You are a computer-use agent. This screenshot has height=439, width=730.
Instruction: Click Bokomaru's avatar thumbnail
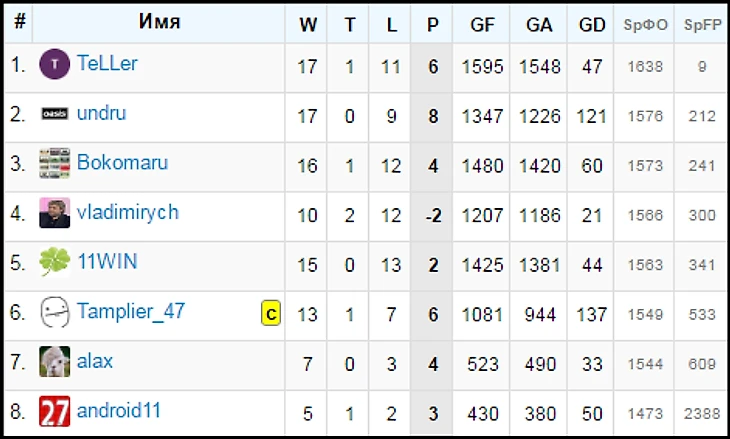54,164
